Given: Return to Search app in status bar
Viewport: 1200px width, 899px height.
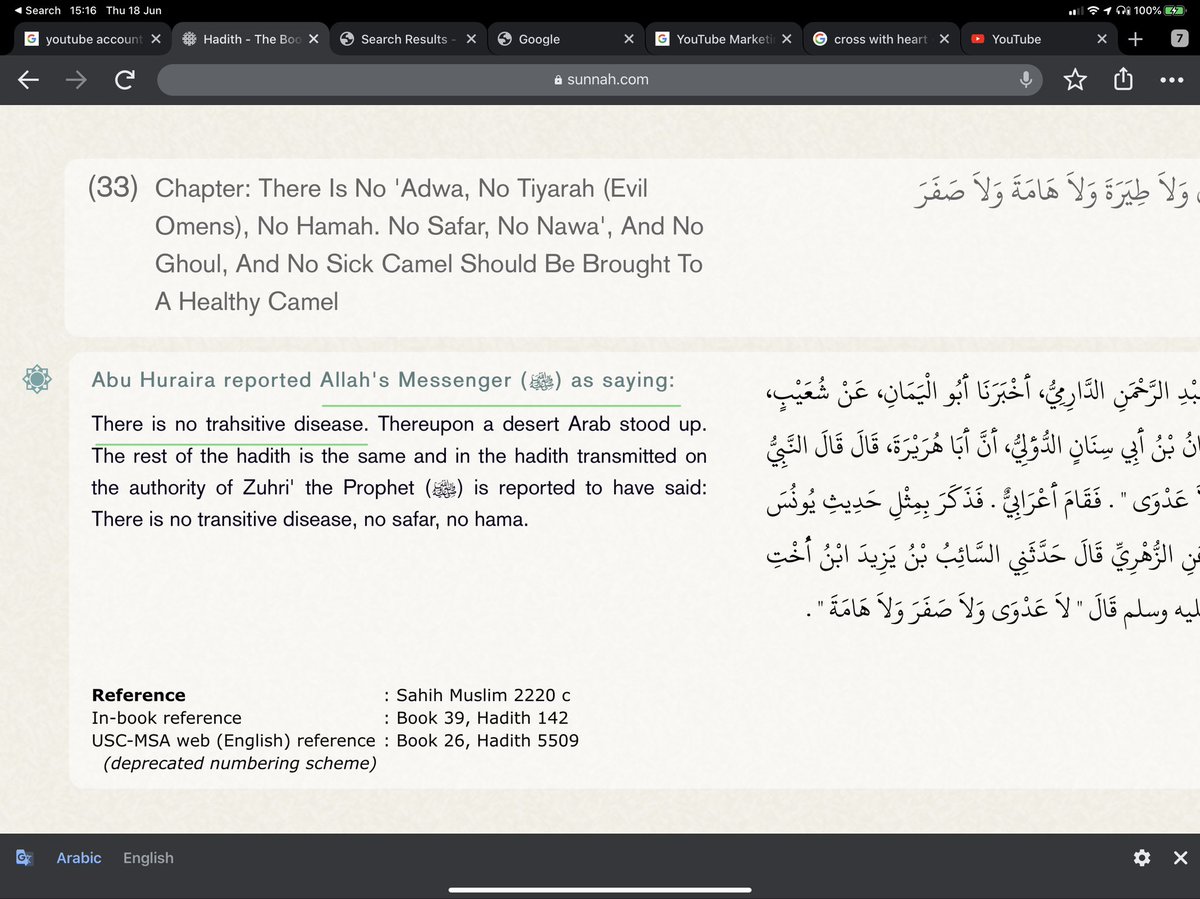Looking at the screenshot, I should [x=37, y=10].
